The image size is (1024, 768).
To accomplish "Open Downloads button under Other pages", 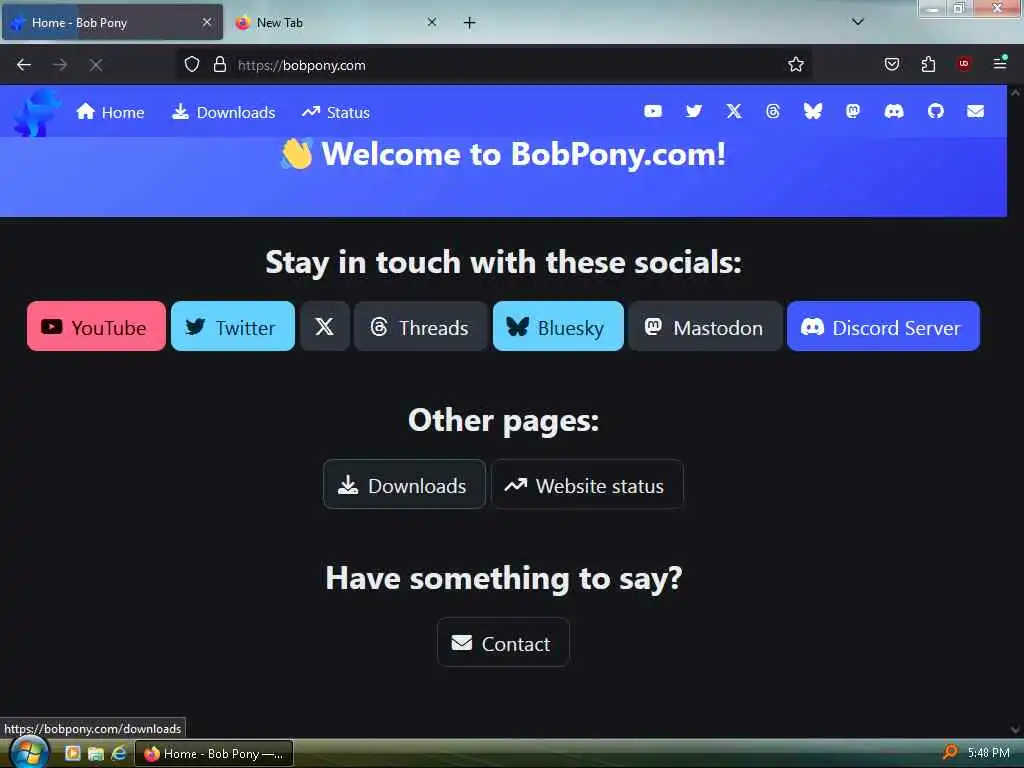I will tap(404, 485).
